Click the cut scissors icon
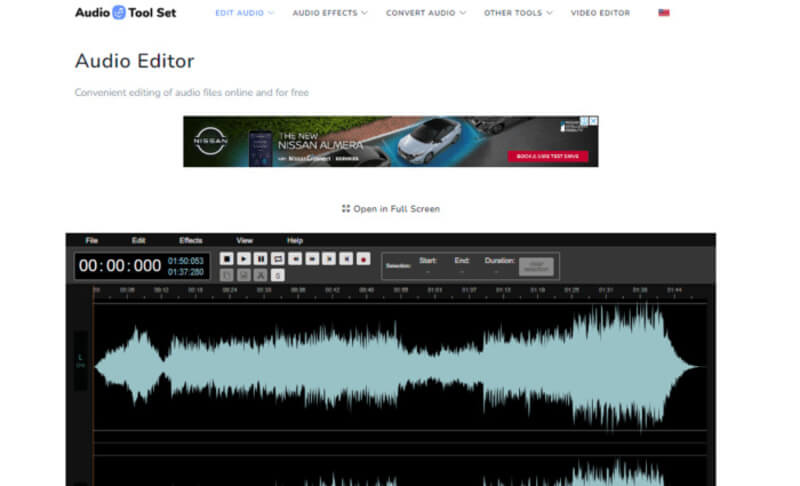This screenshot has width=800, height=486. pyautogui.click(x=261, y=275)
